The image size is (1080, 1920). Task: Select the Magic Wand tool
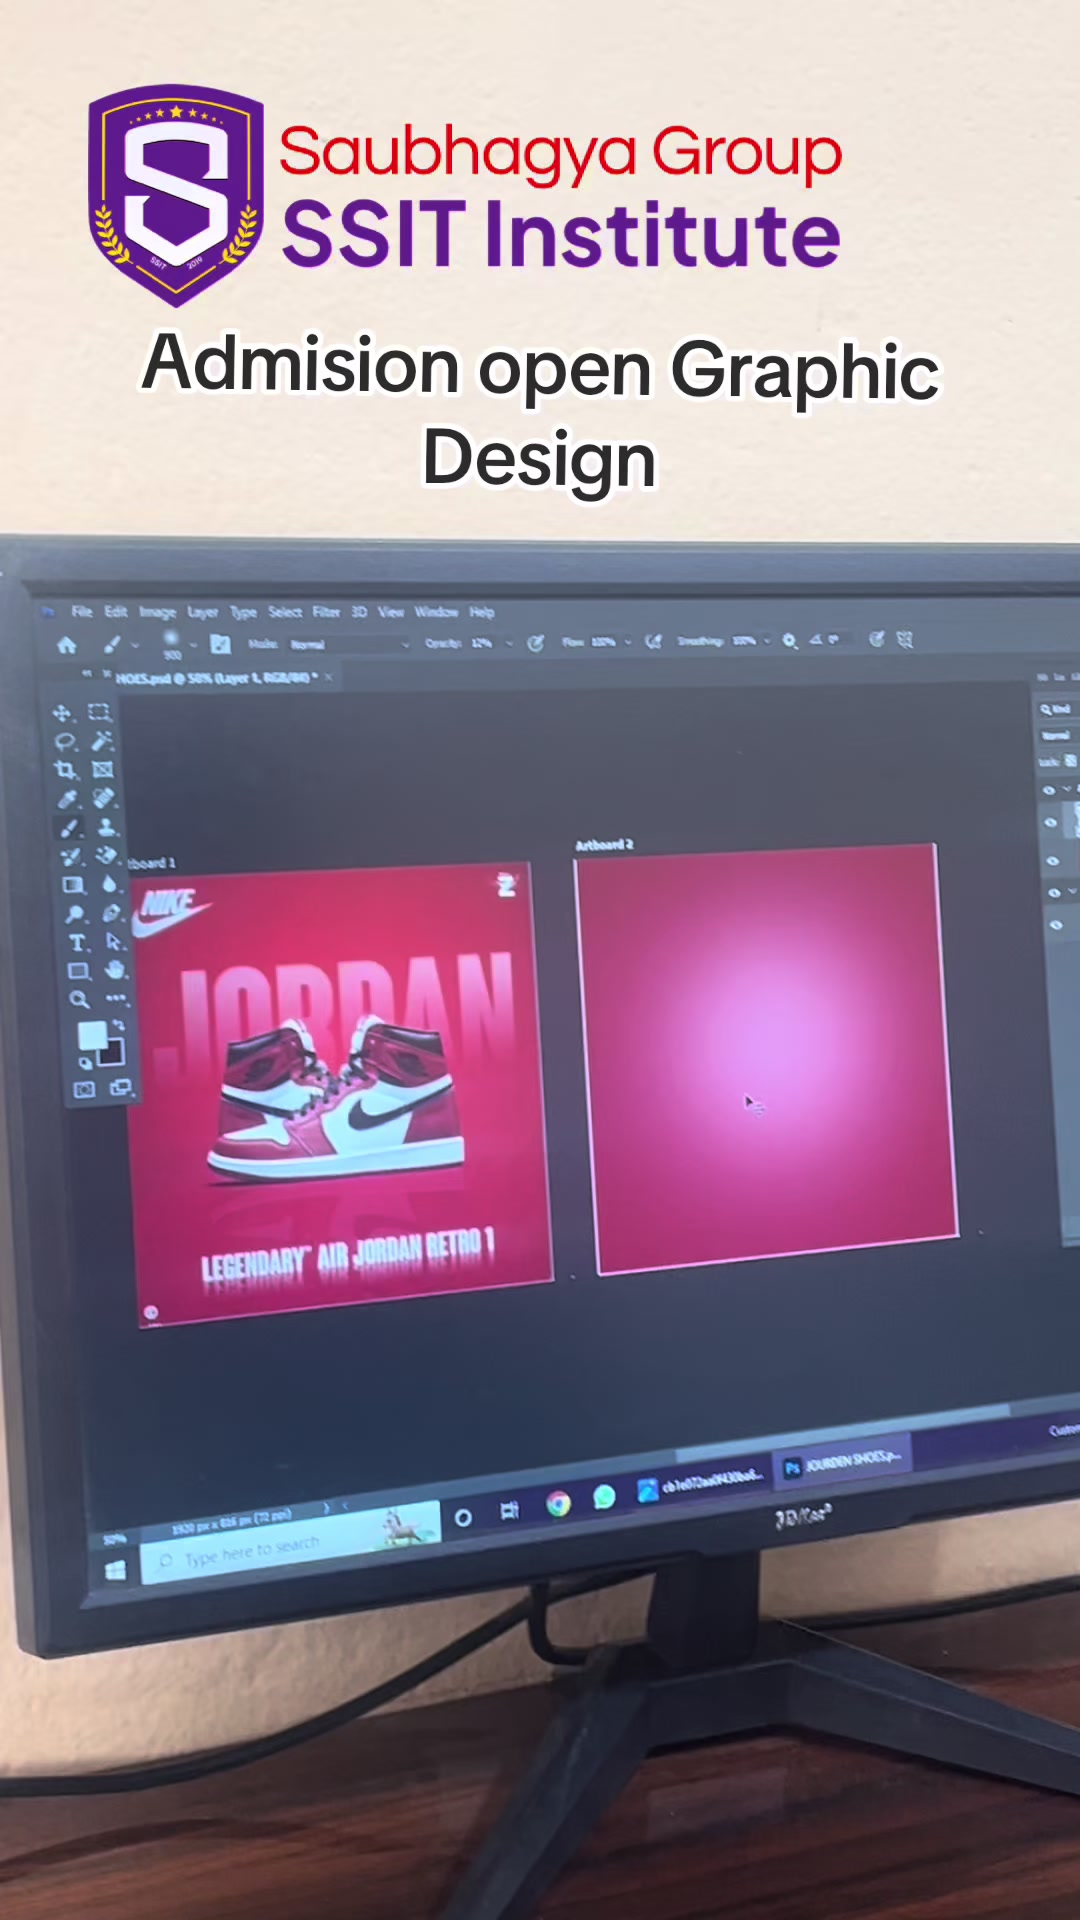101,741
